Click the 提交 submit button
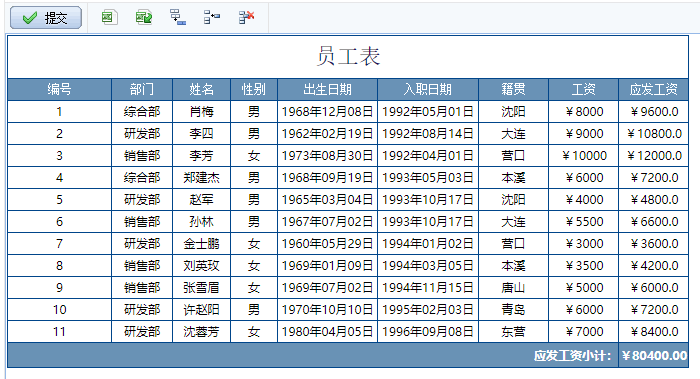Viewport: 700px width, 379px height. (46, 18)
